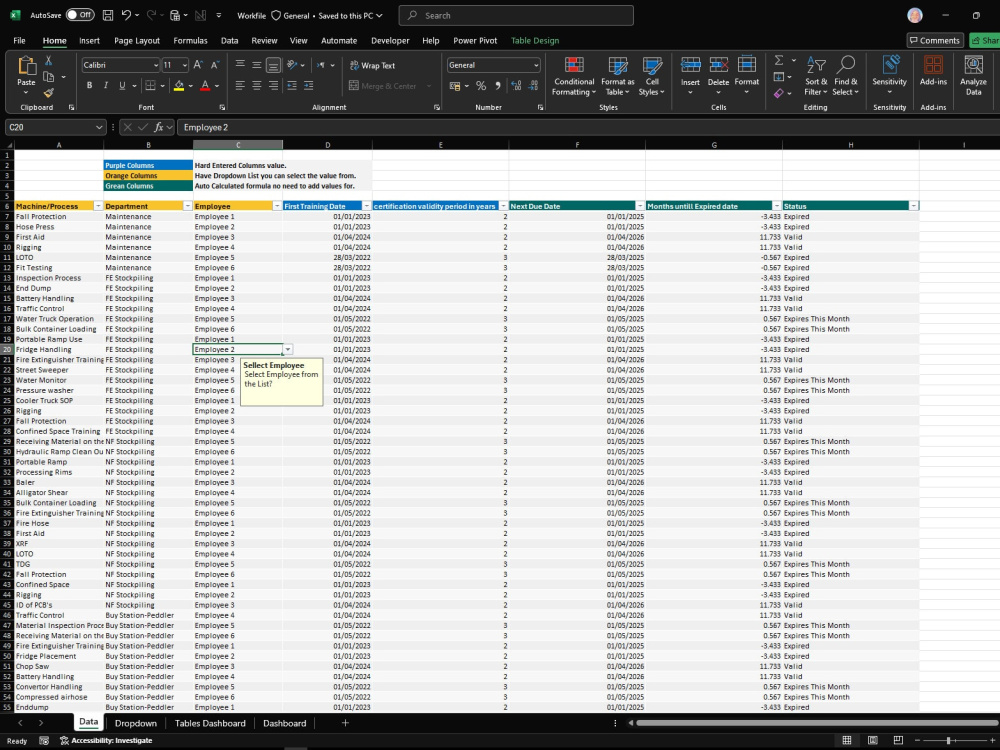Viewport: 1000px width, 750px height.
Task: Click the Decrease Decimal icon
Action: [x=533, y=85]
